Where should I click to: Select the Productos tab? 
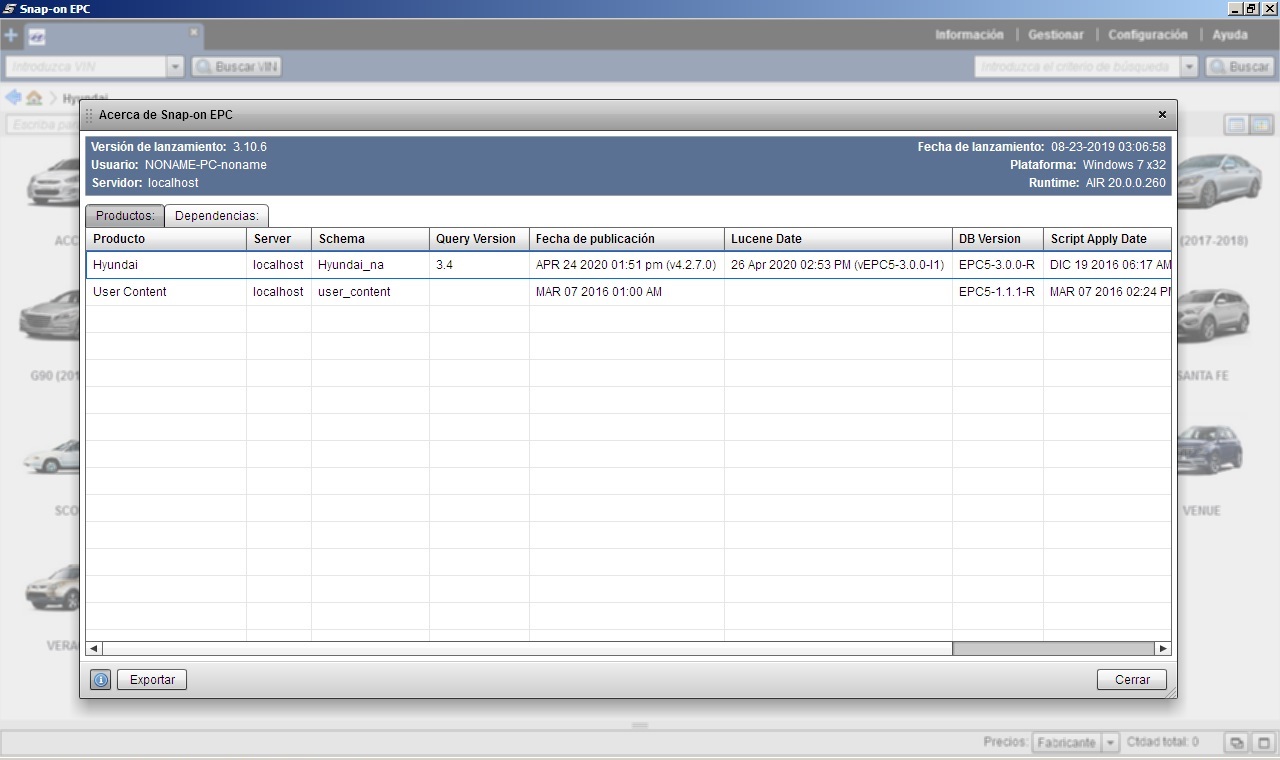[x=125, y=216]
